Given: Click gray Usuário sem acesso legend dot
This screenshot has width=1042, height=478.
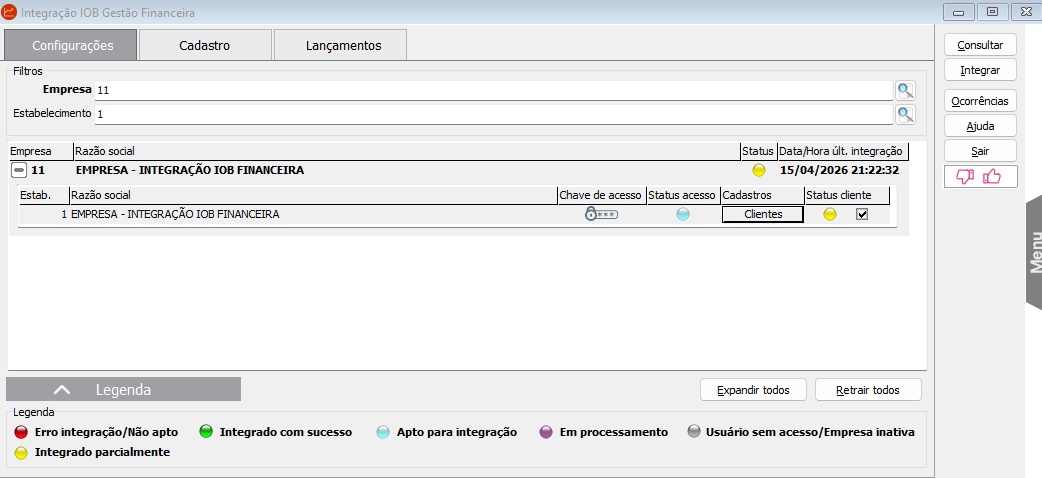Looking at the screenshot, I should click(x=694, y=432).
